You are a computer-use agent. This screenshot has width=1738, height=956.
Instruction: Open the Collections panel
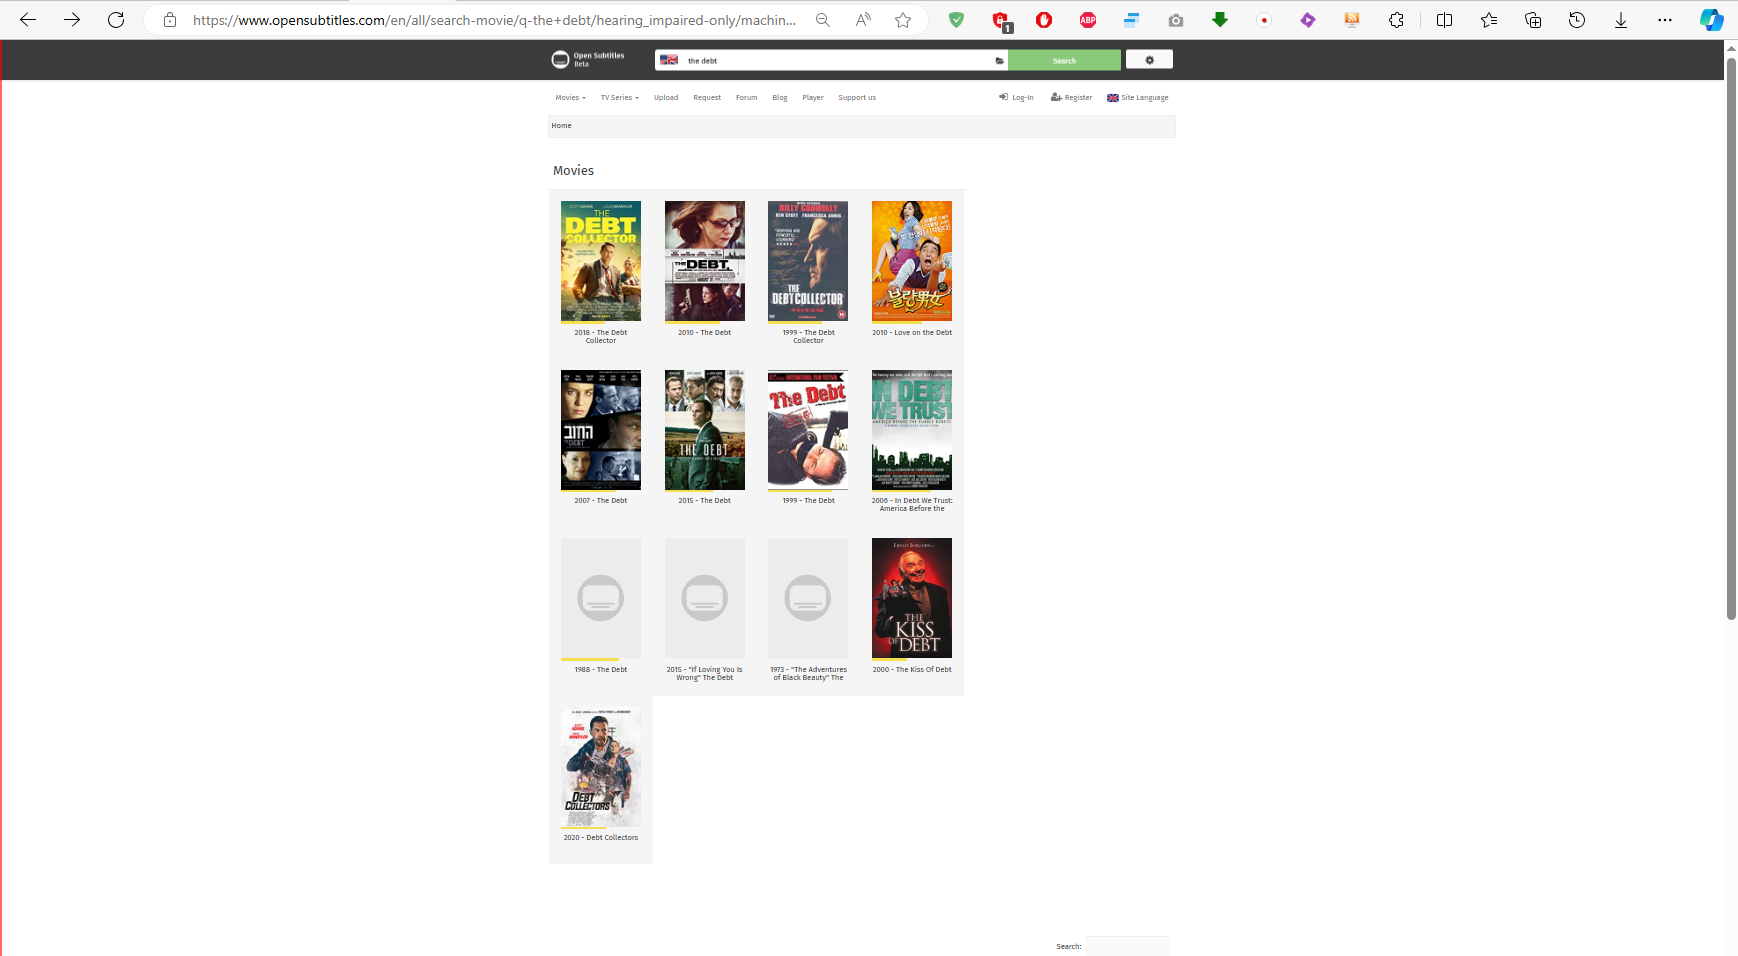point(1533,20)
